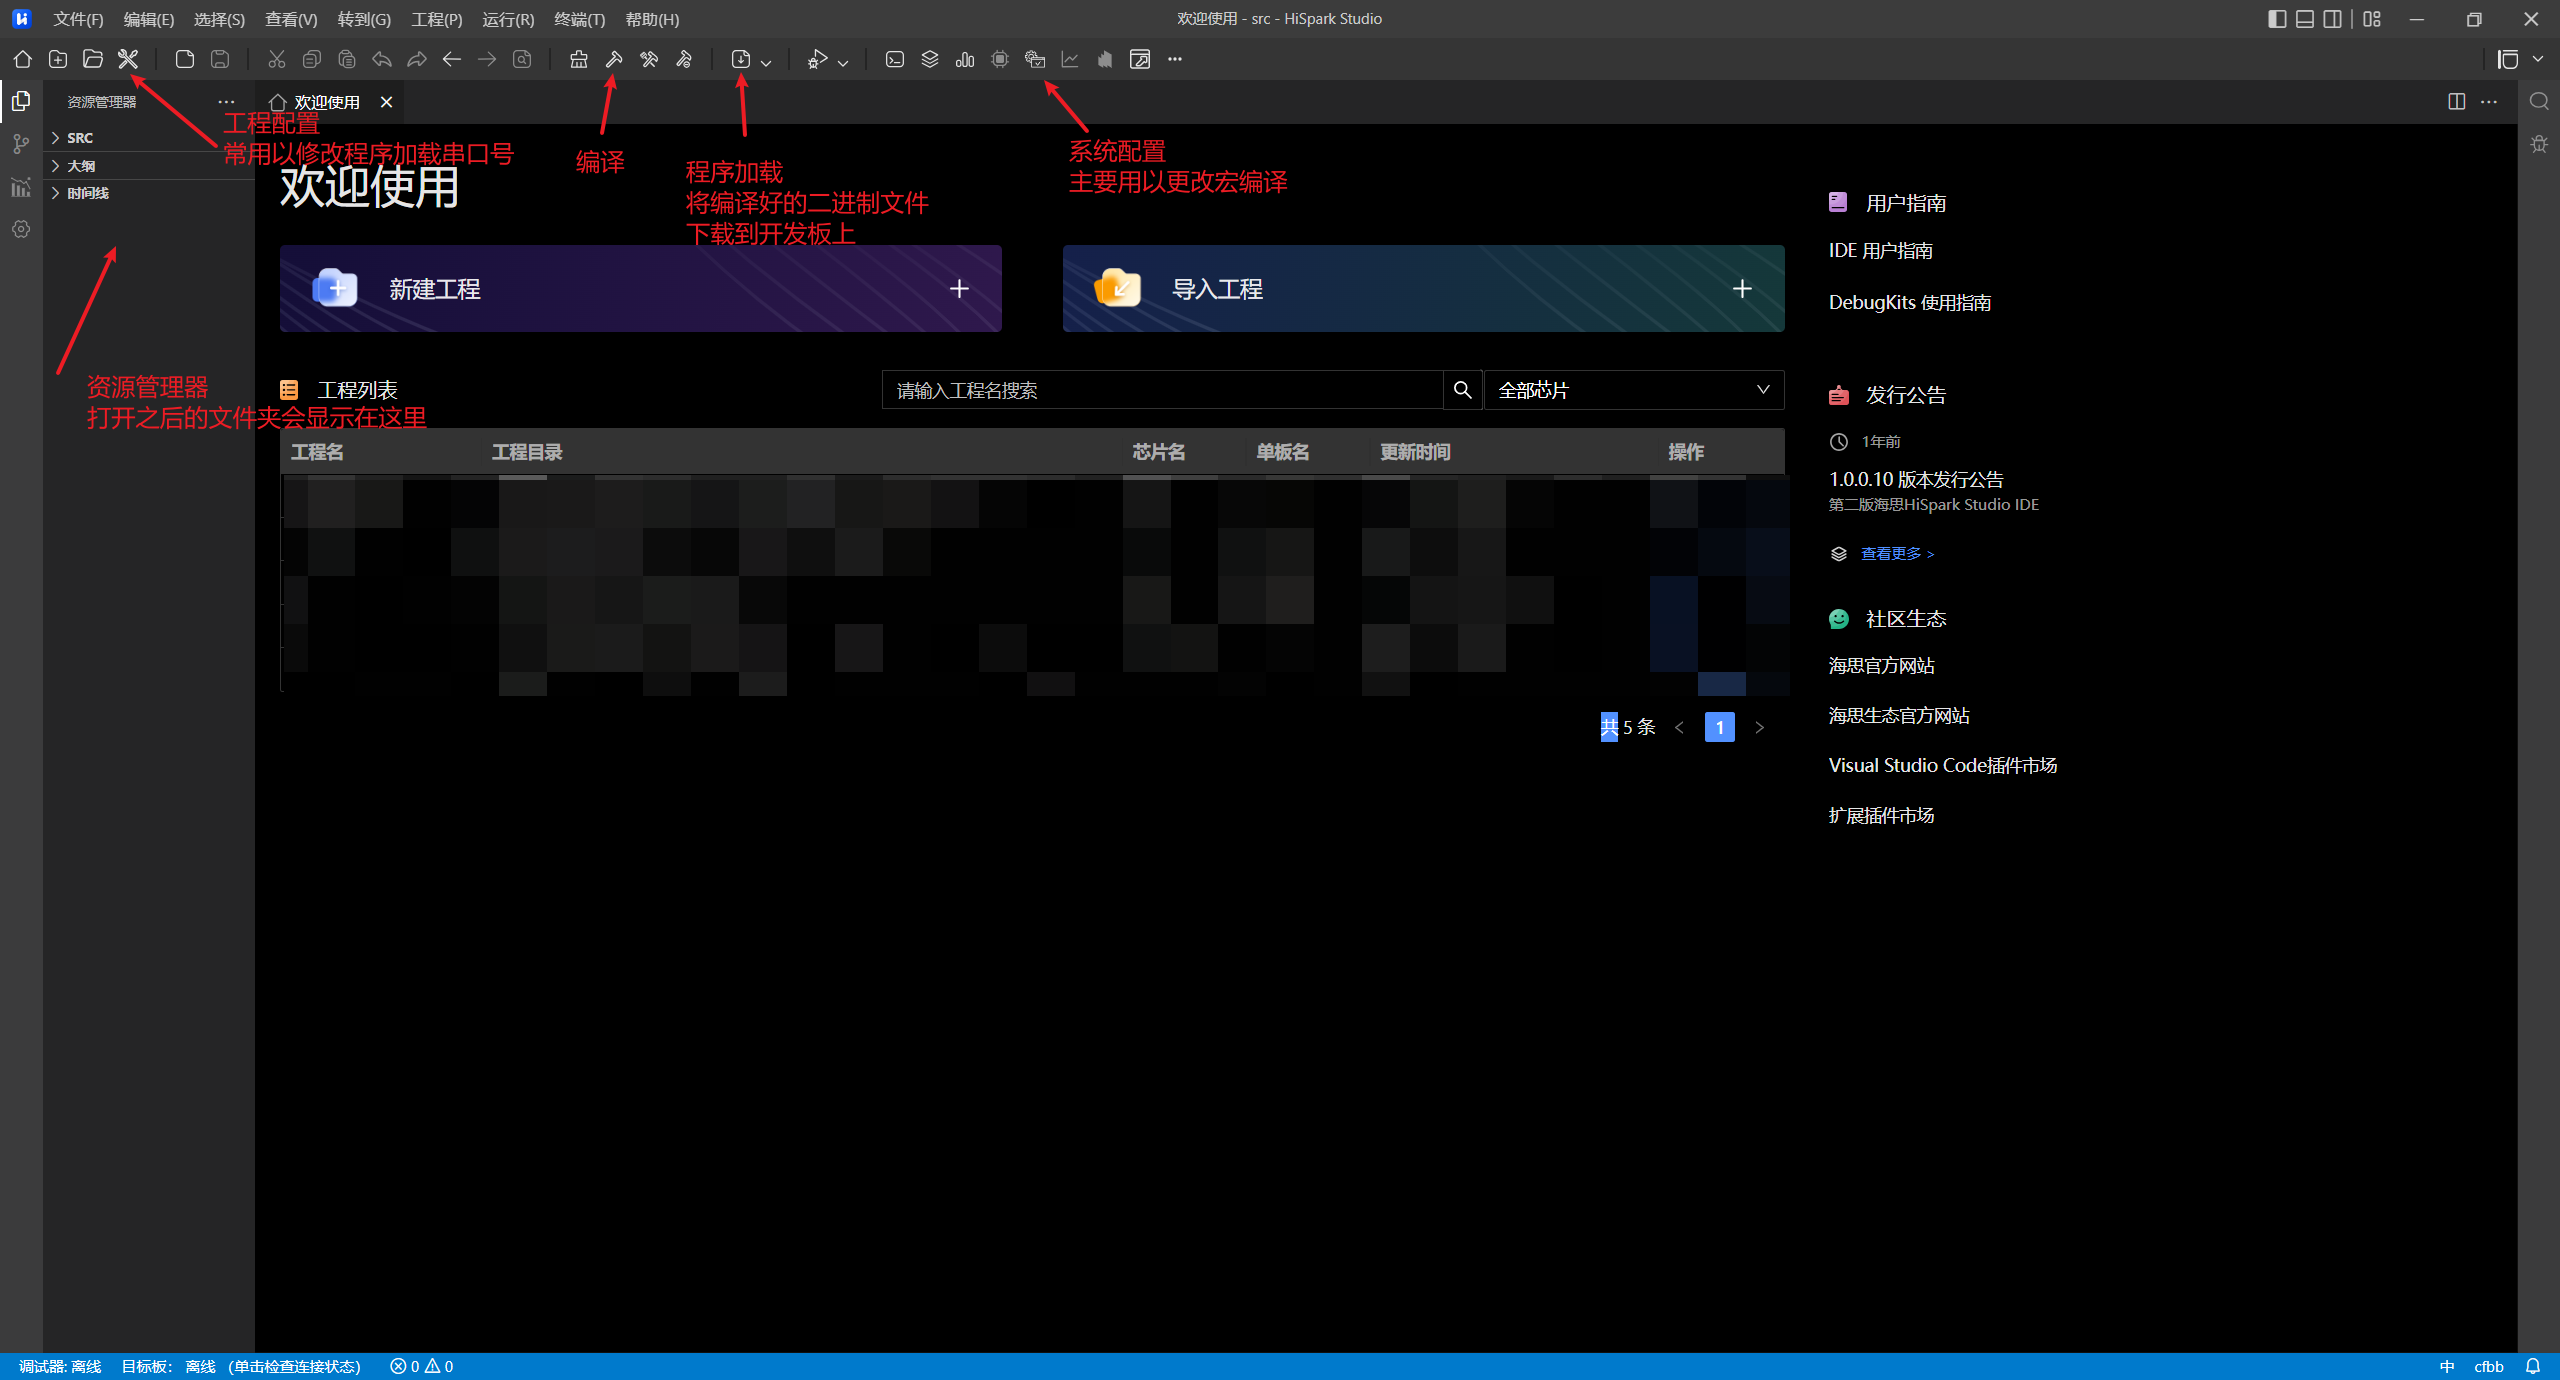The height and width of the screenshot is (1380, 2560).
Task: Open the 全部芯片 chip filter dropdown
Action: point(1633,390)
